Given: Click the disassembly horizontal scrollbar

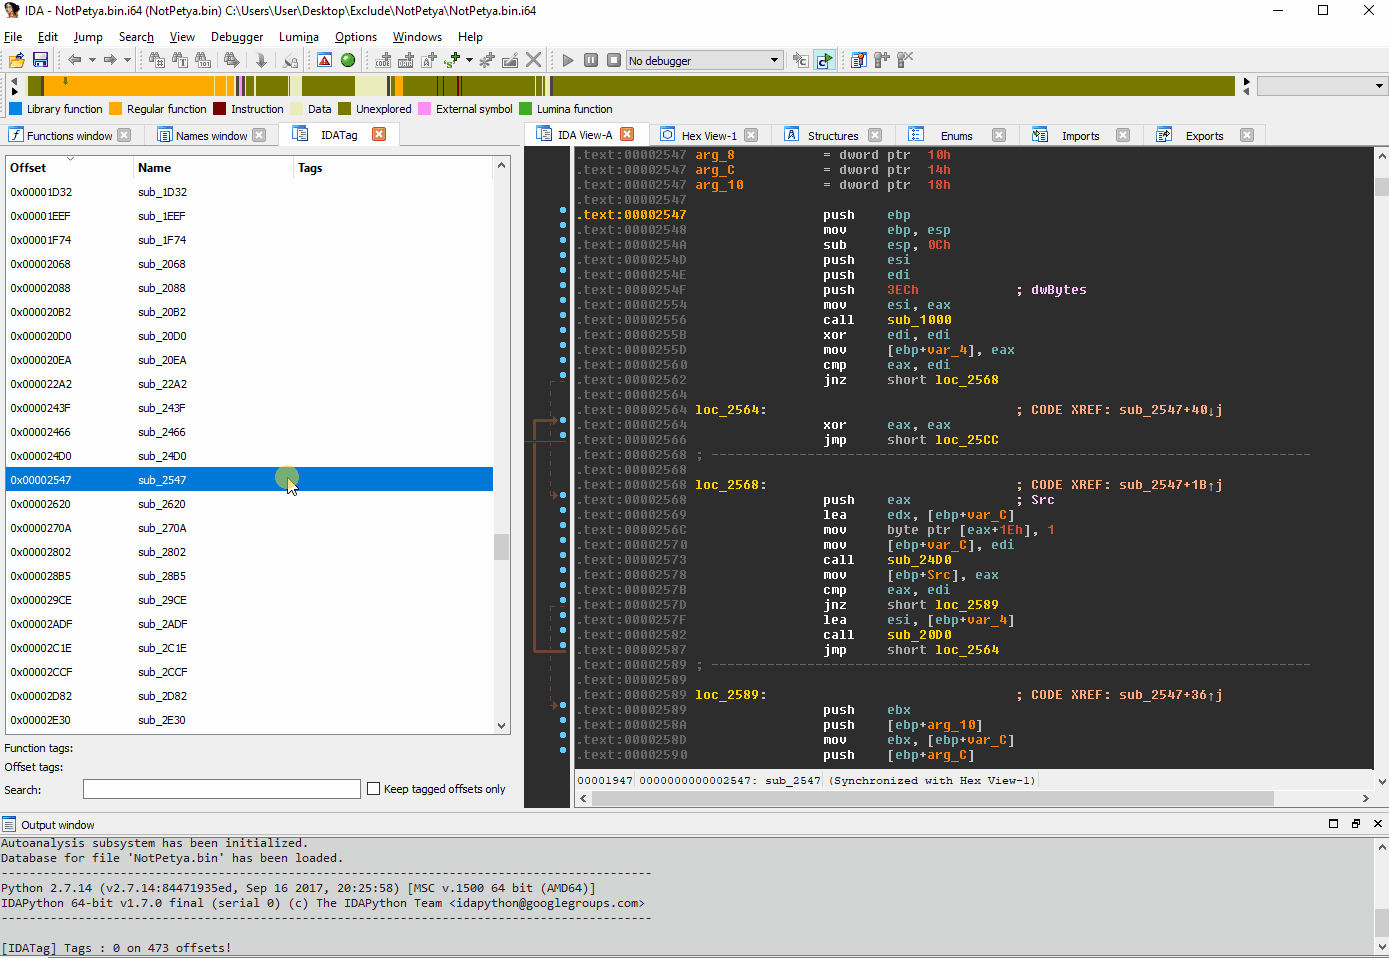Looking at the screenshot, I should point(932,798).
